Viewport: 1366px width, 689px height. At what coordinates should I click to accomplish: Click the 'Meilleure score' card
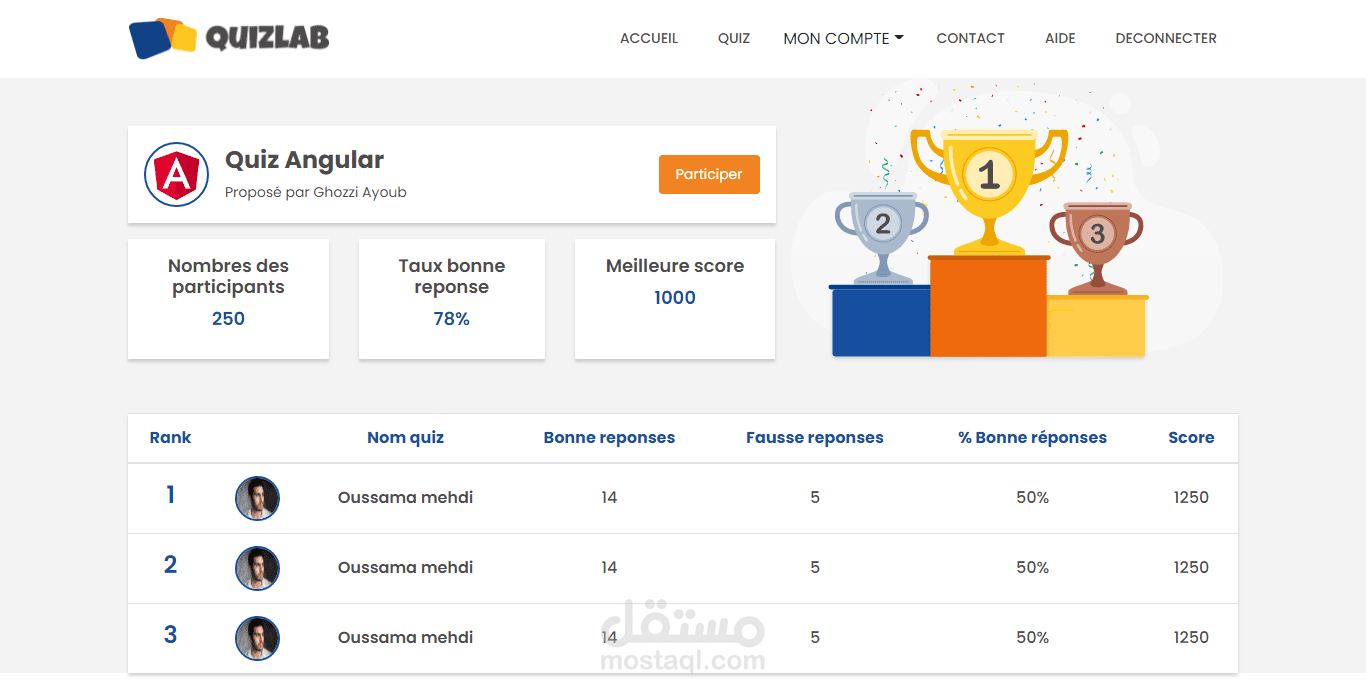tap(675, 299)
